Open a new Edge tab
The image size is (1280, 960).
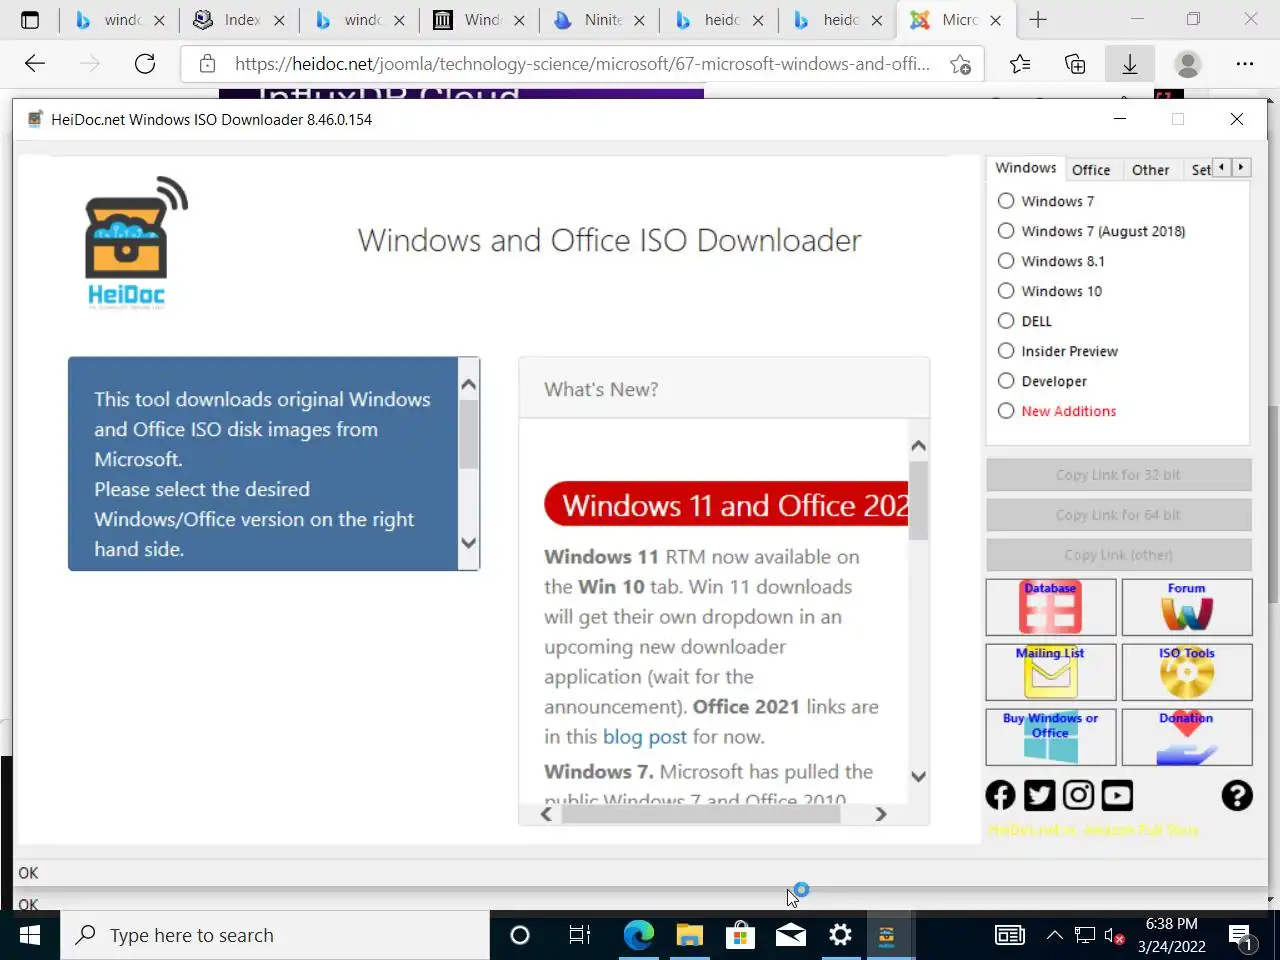click(x=1038, y=20)
